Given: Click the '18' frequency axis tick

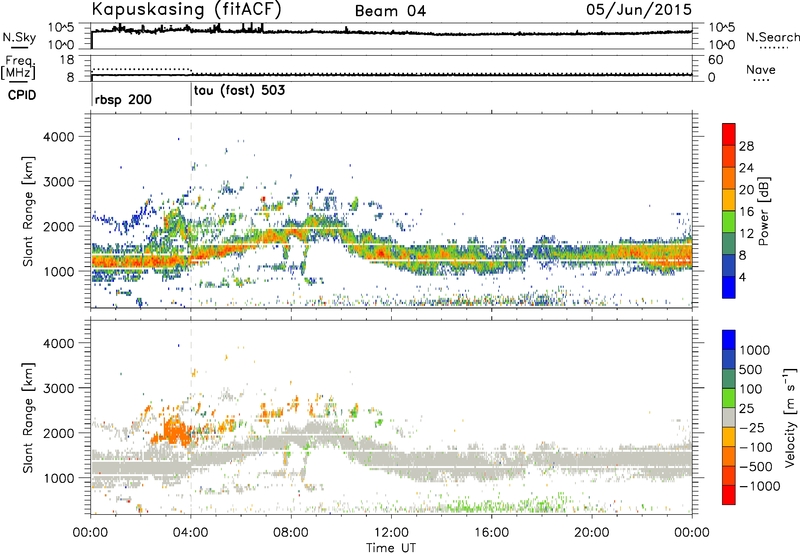Looking at the screenshot, I should (x=67, y=60).
